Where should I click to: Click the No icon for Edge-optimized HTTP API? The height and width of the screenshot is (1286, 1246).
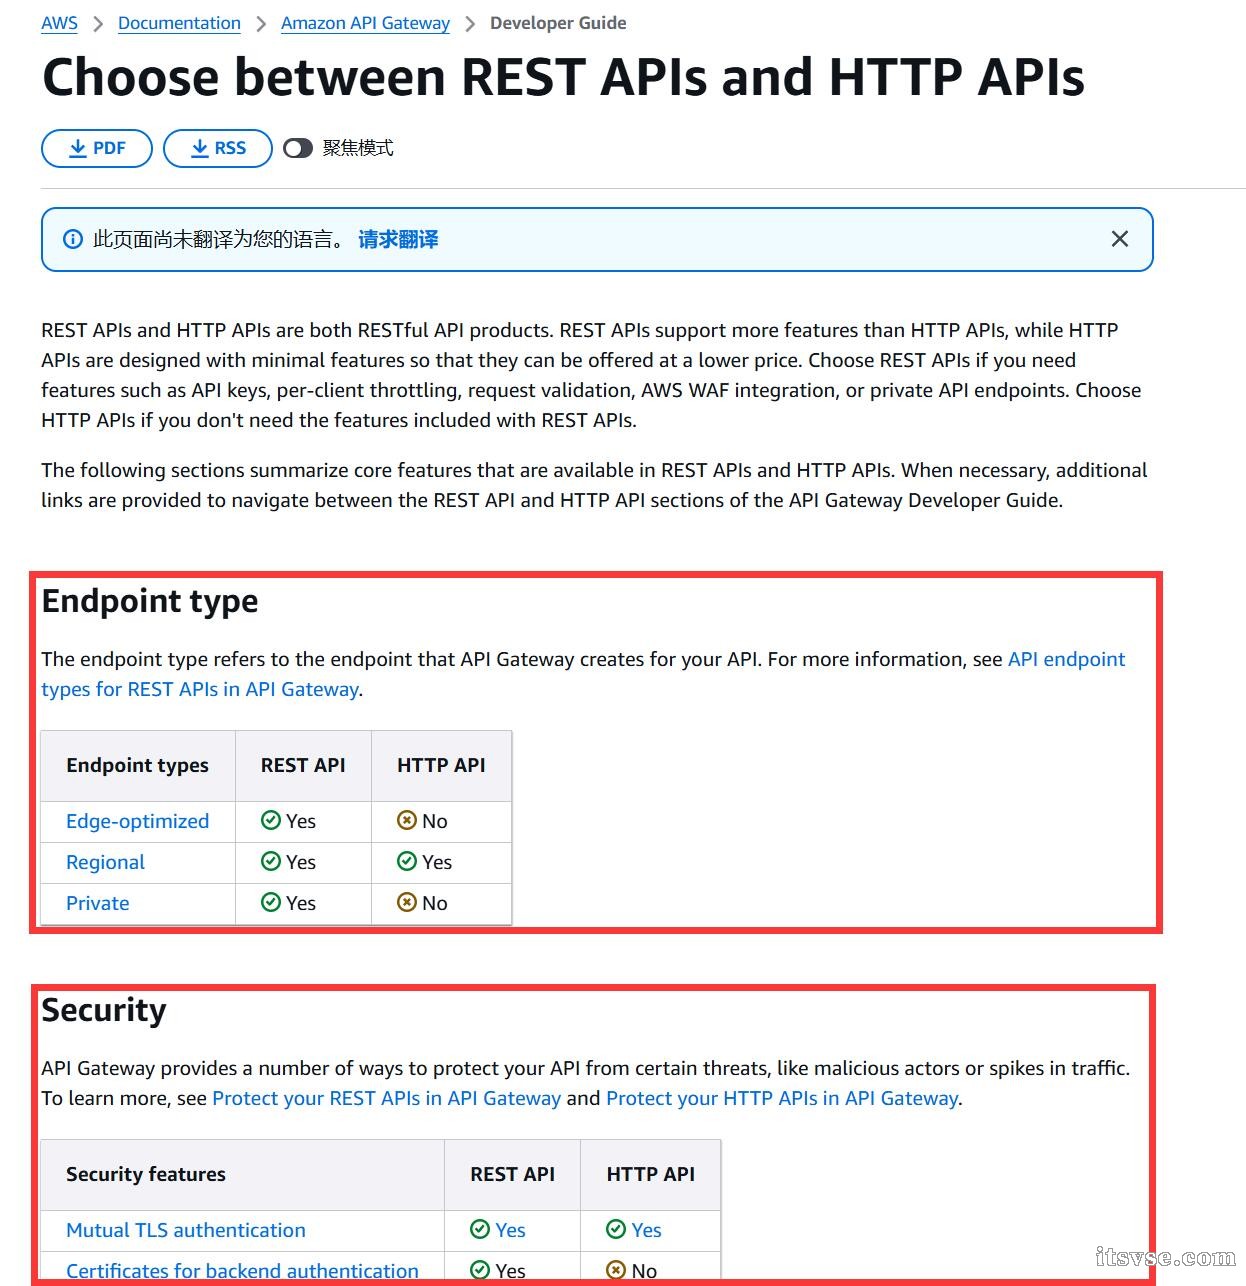click(406, 820)
